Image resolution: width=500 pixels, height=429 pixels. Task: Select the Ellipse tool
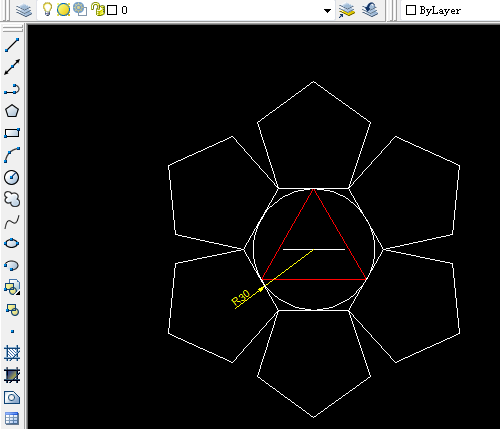tap(12, 243)
